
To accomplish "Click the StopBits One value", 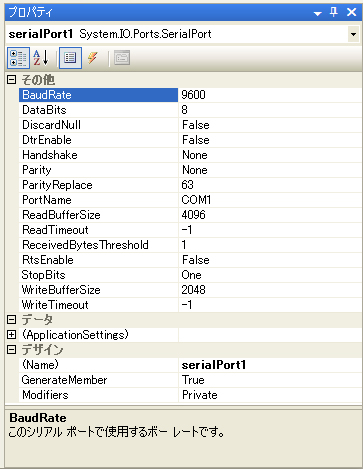I will tap(270, 275).
